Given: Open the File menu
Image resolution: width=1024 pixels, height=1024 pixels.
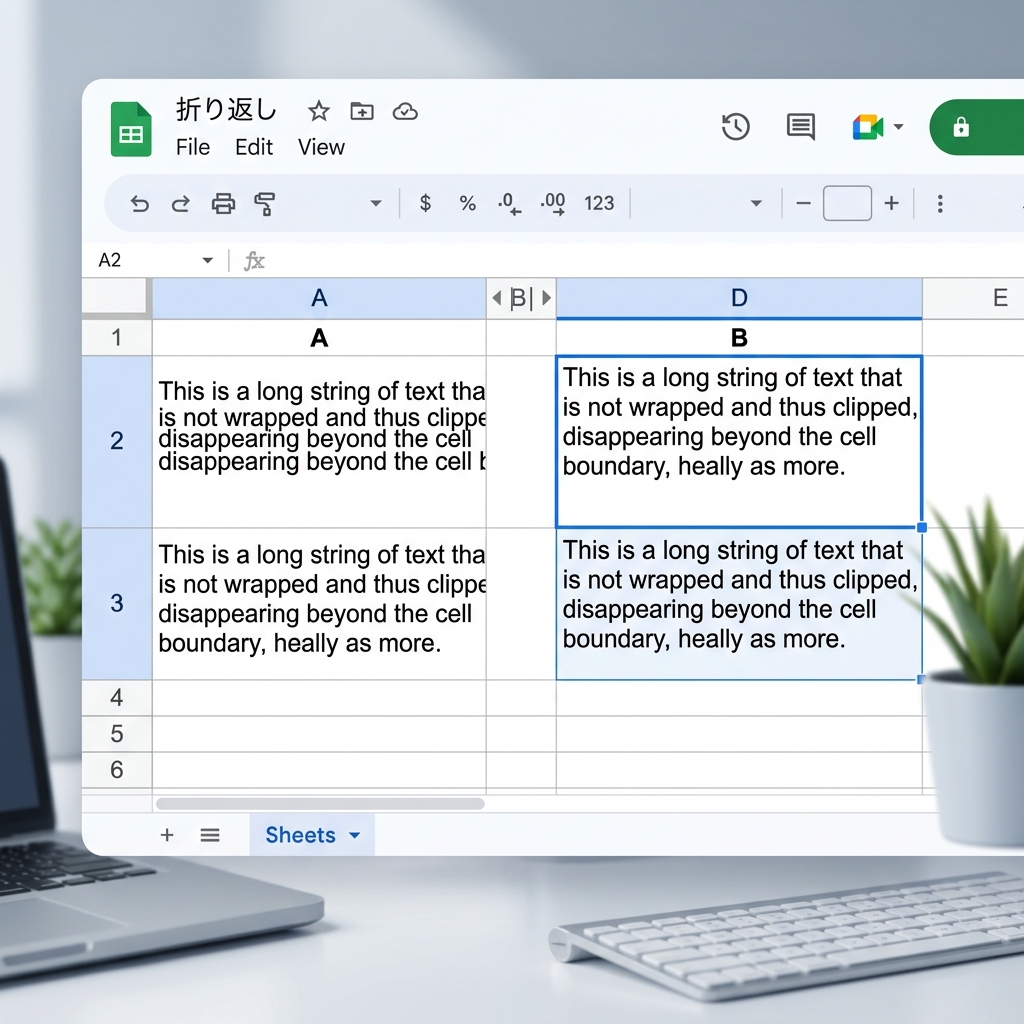Looking at the screenshot, I should point(193,147).
